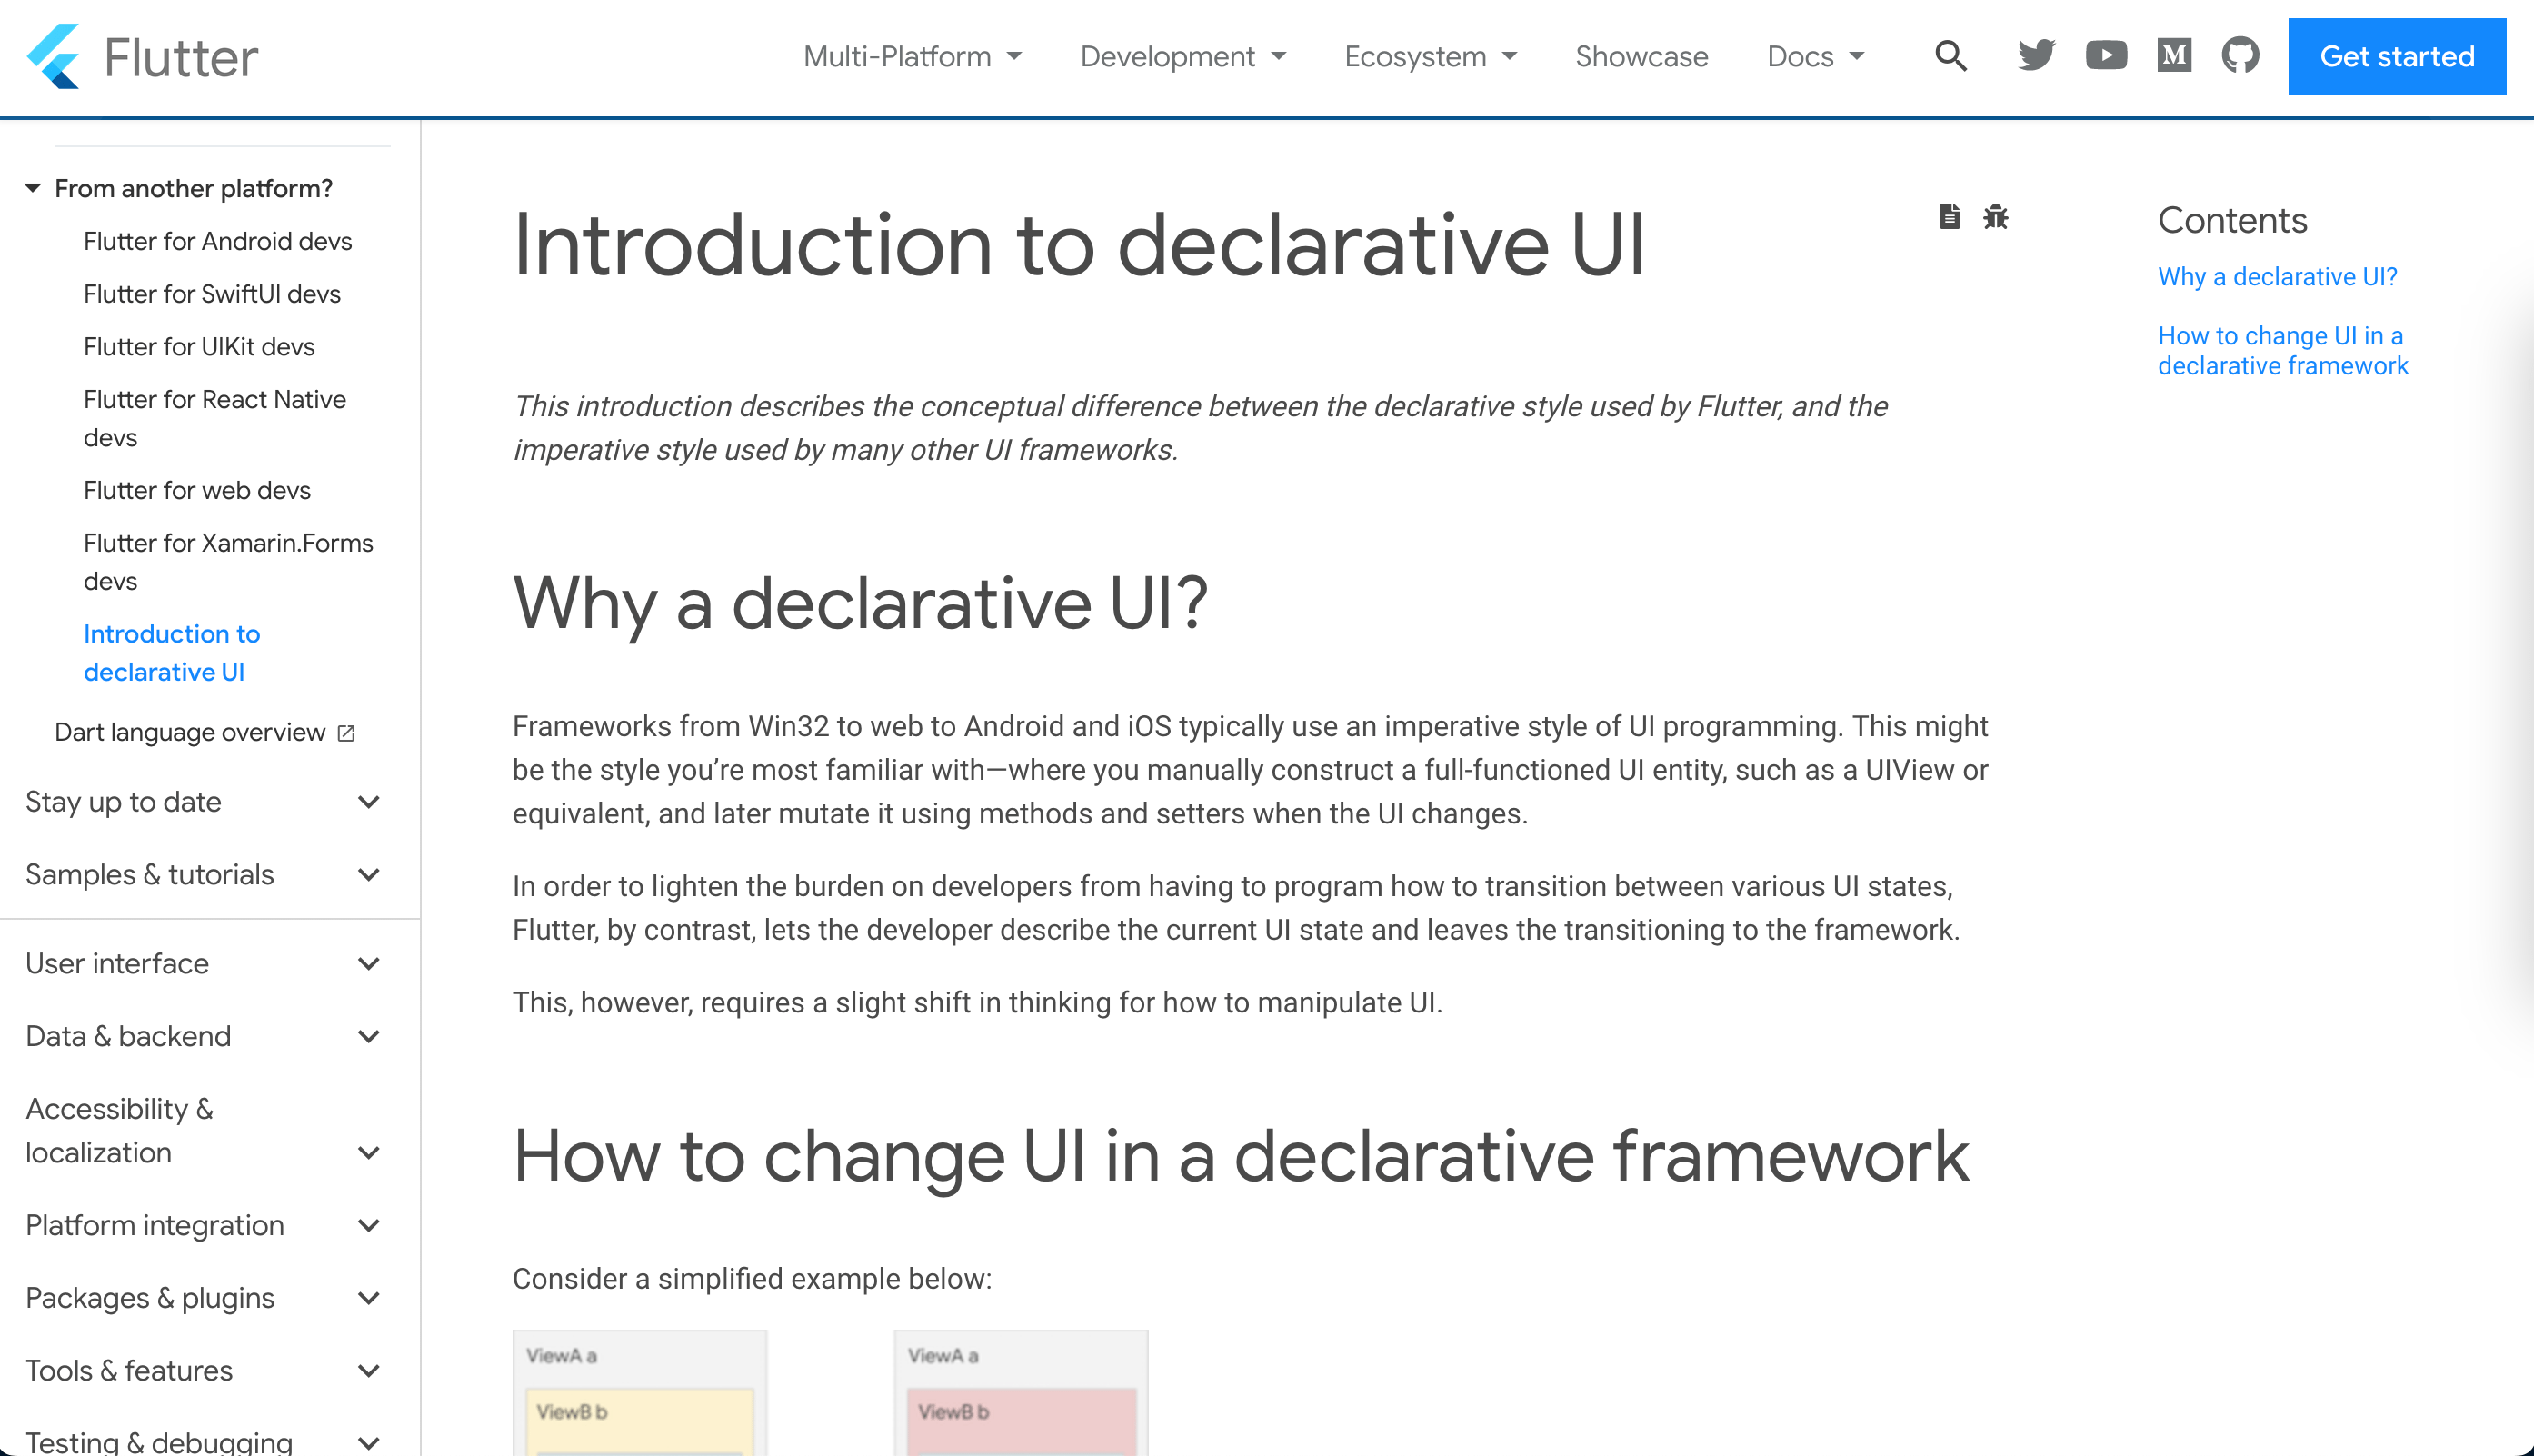Screen dimensions: 2534x1456
Task: Click the Why a declarative UI? heading
Action: point(860,604)
